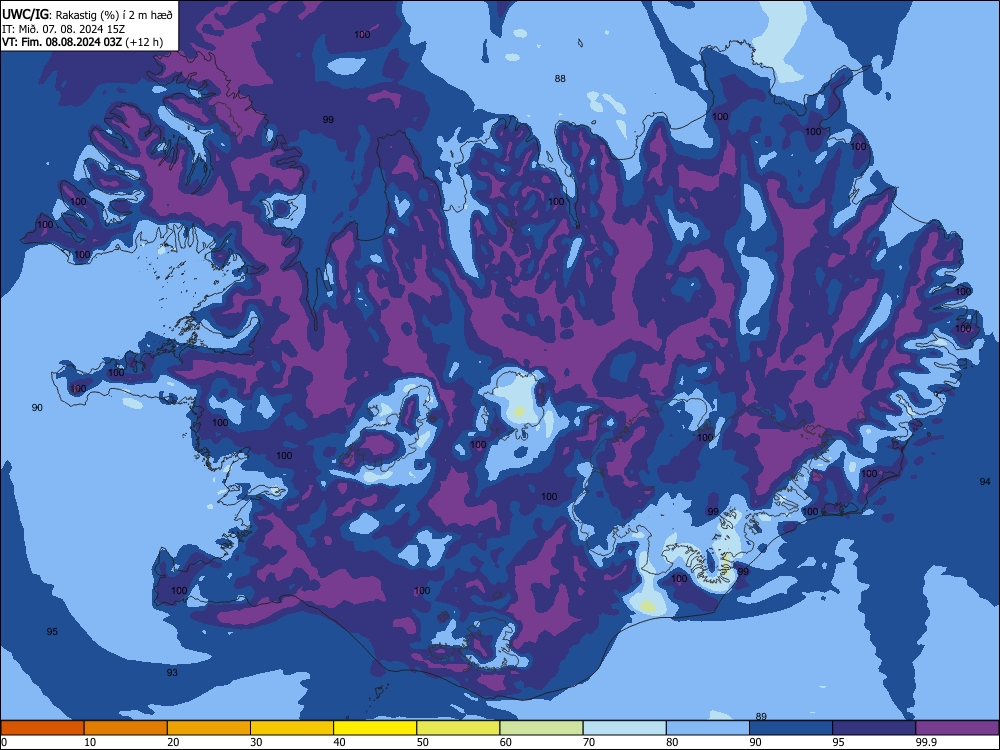Image resolution: width=1000 pixels, height=750 pixels.
Task: Click the medium blue 90–95 legend swatch
Action: click(791, 728)
